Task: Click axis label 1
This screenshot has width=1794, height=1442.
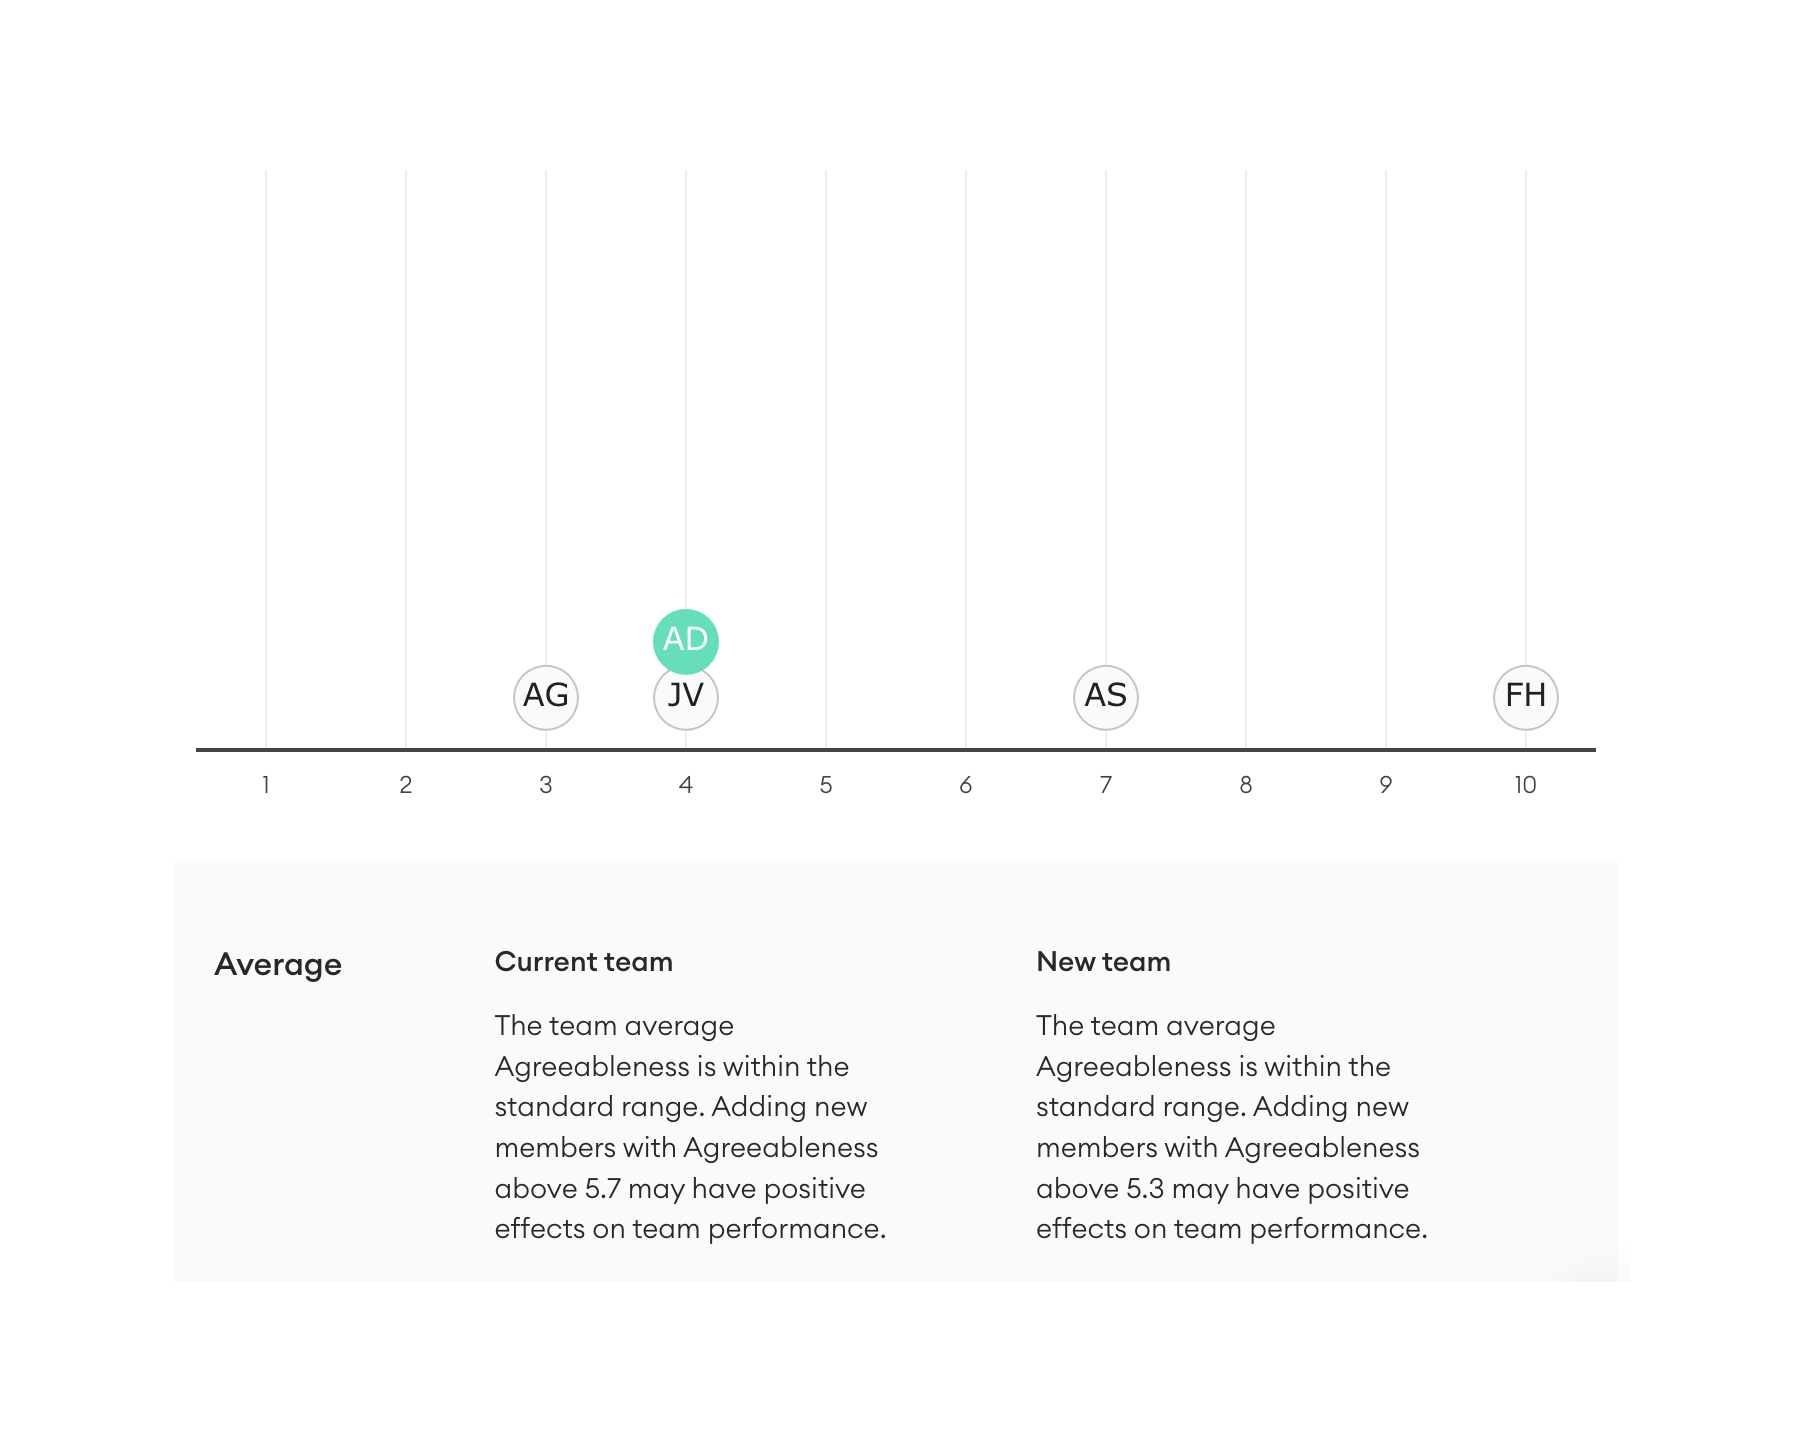Action: [x=265, y=785]
